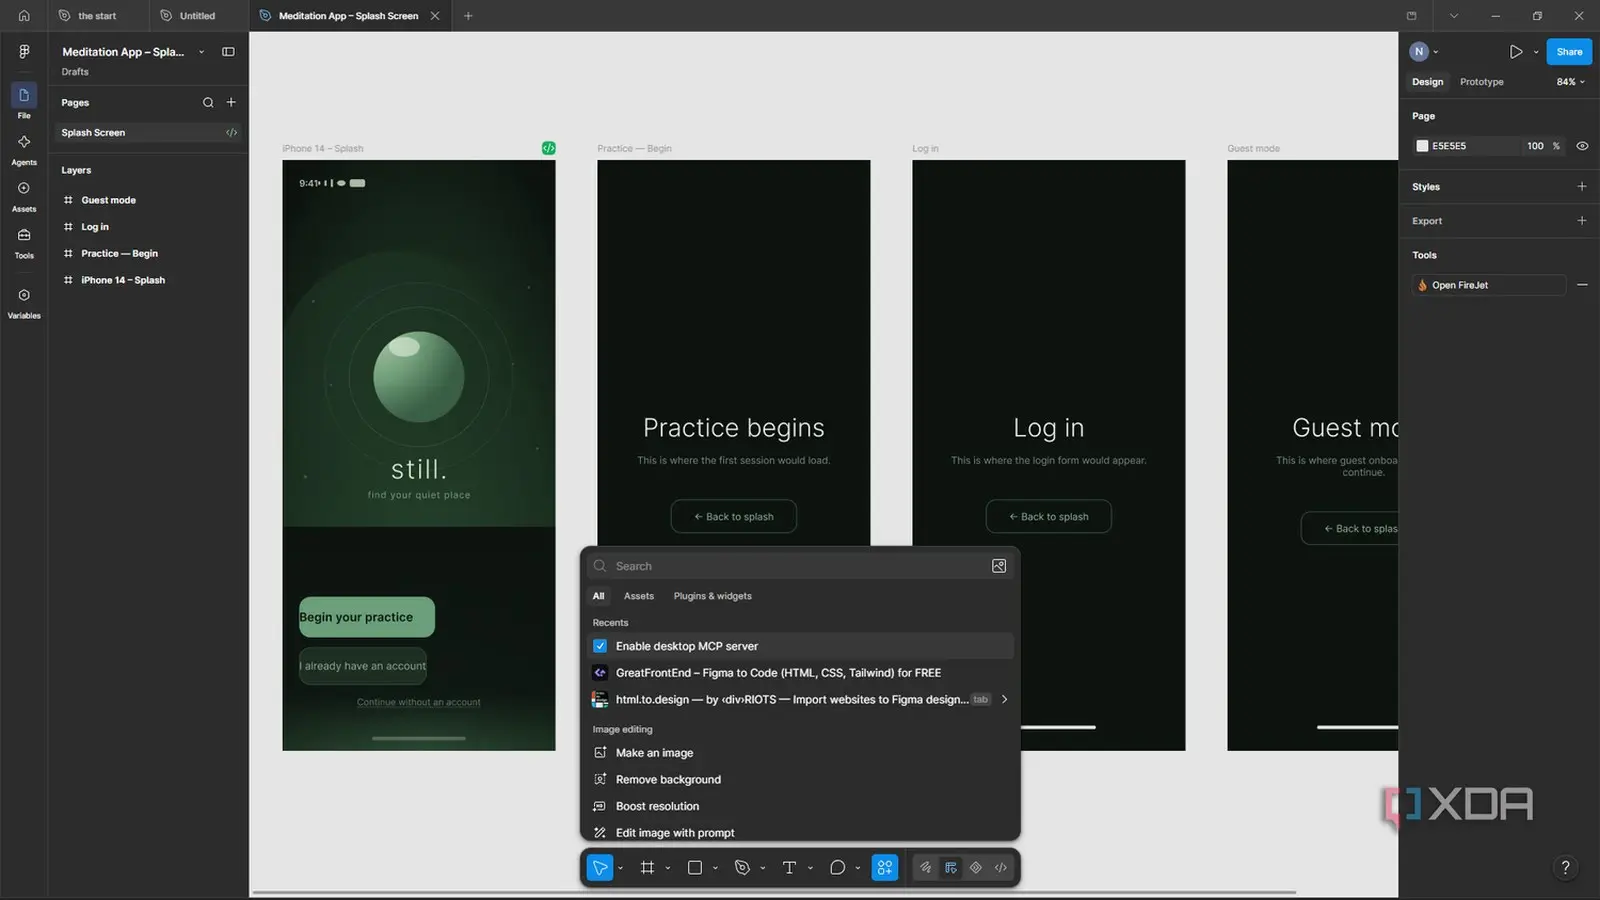Image resolution: width=1600 pixels, height=900 pixels.
Task: Click the Home icon in the tab bar
Action: pyautogui.click(x=24, y=15)
